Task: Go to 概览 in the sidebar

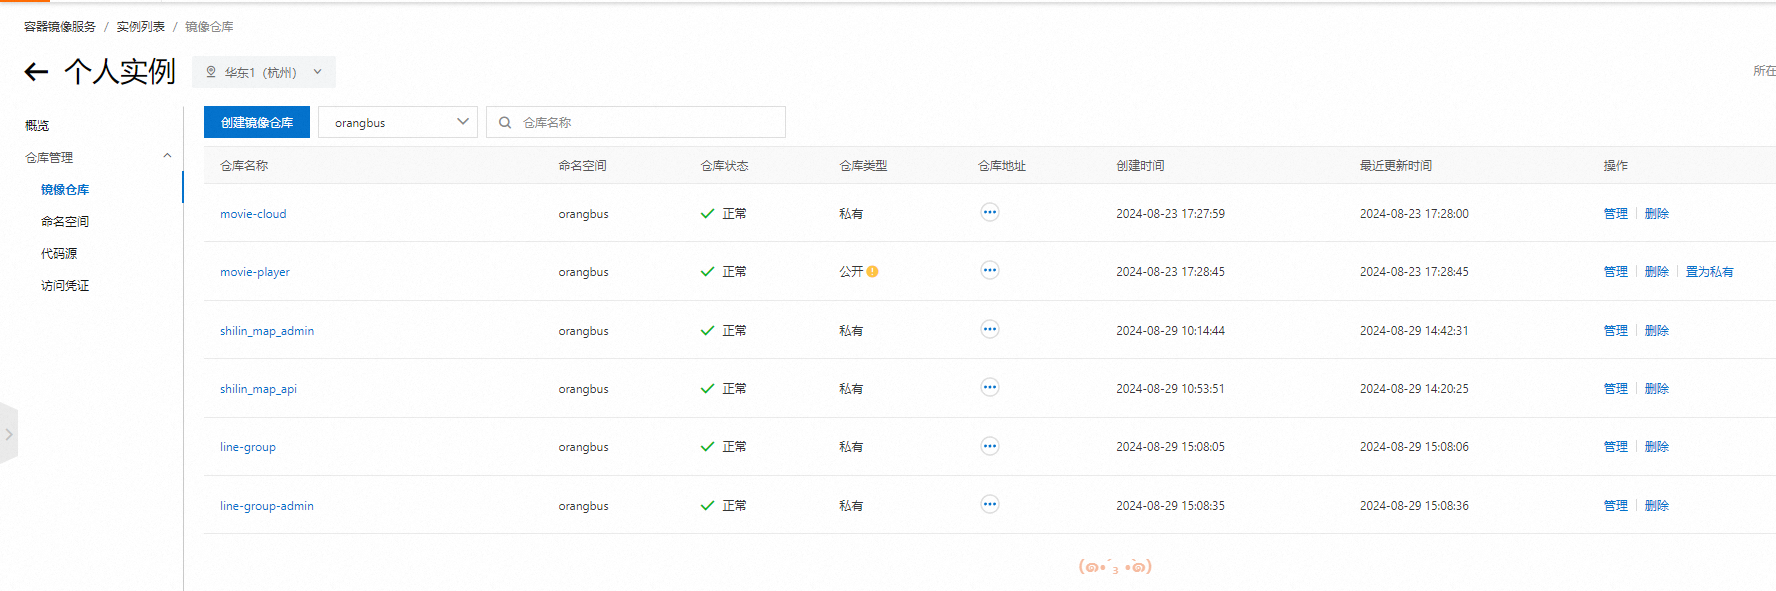Action: pos(37,126)
